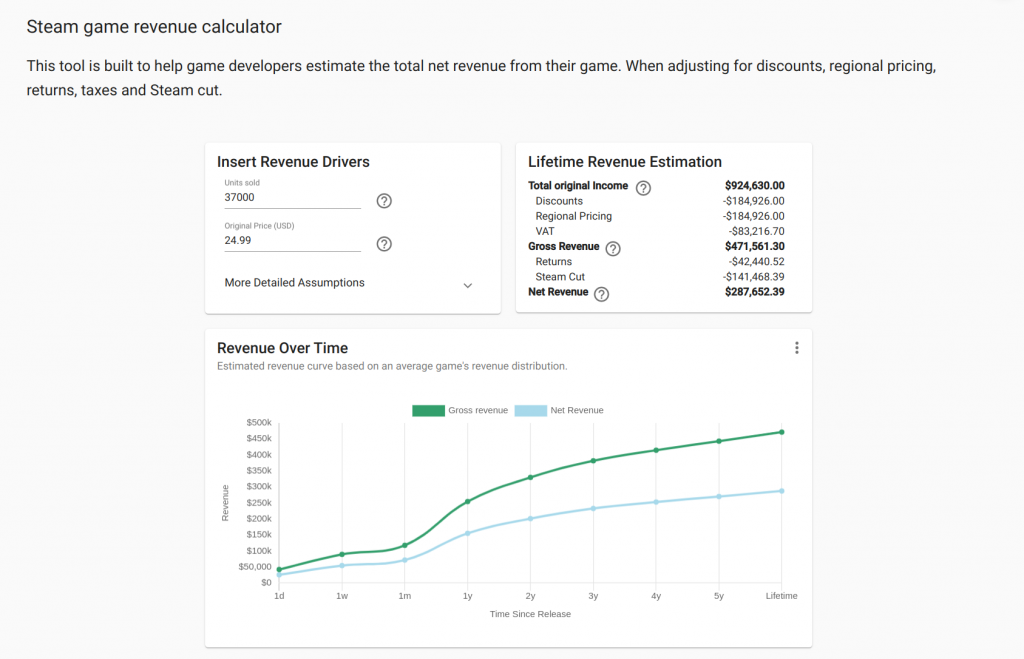Click the gross revenue data point at 2y
The height and width of the screenshot is (659, 1024).
[530, 477]
